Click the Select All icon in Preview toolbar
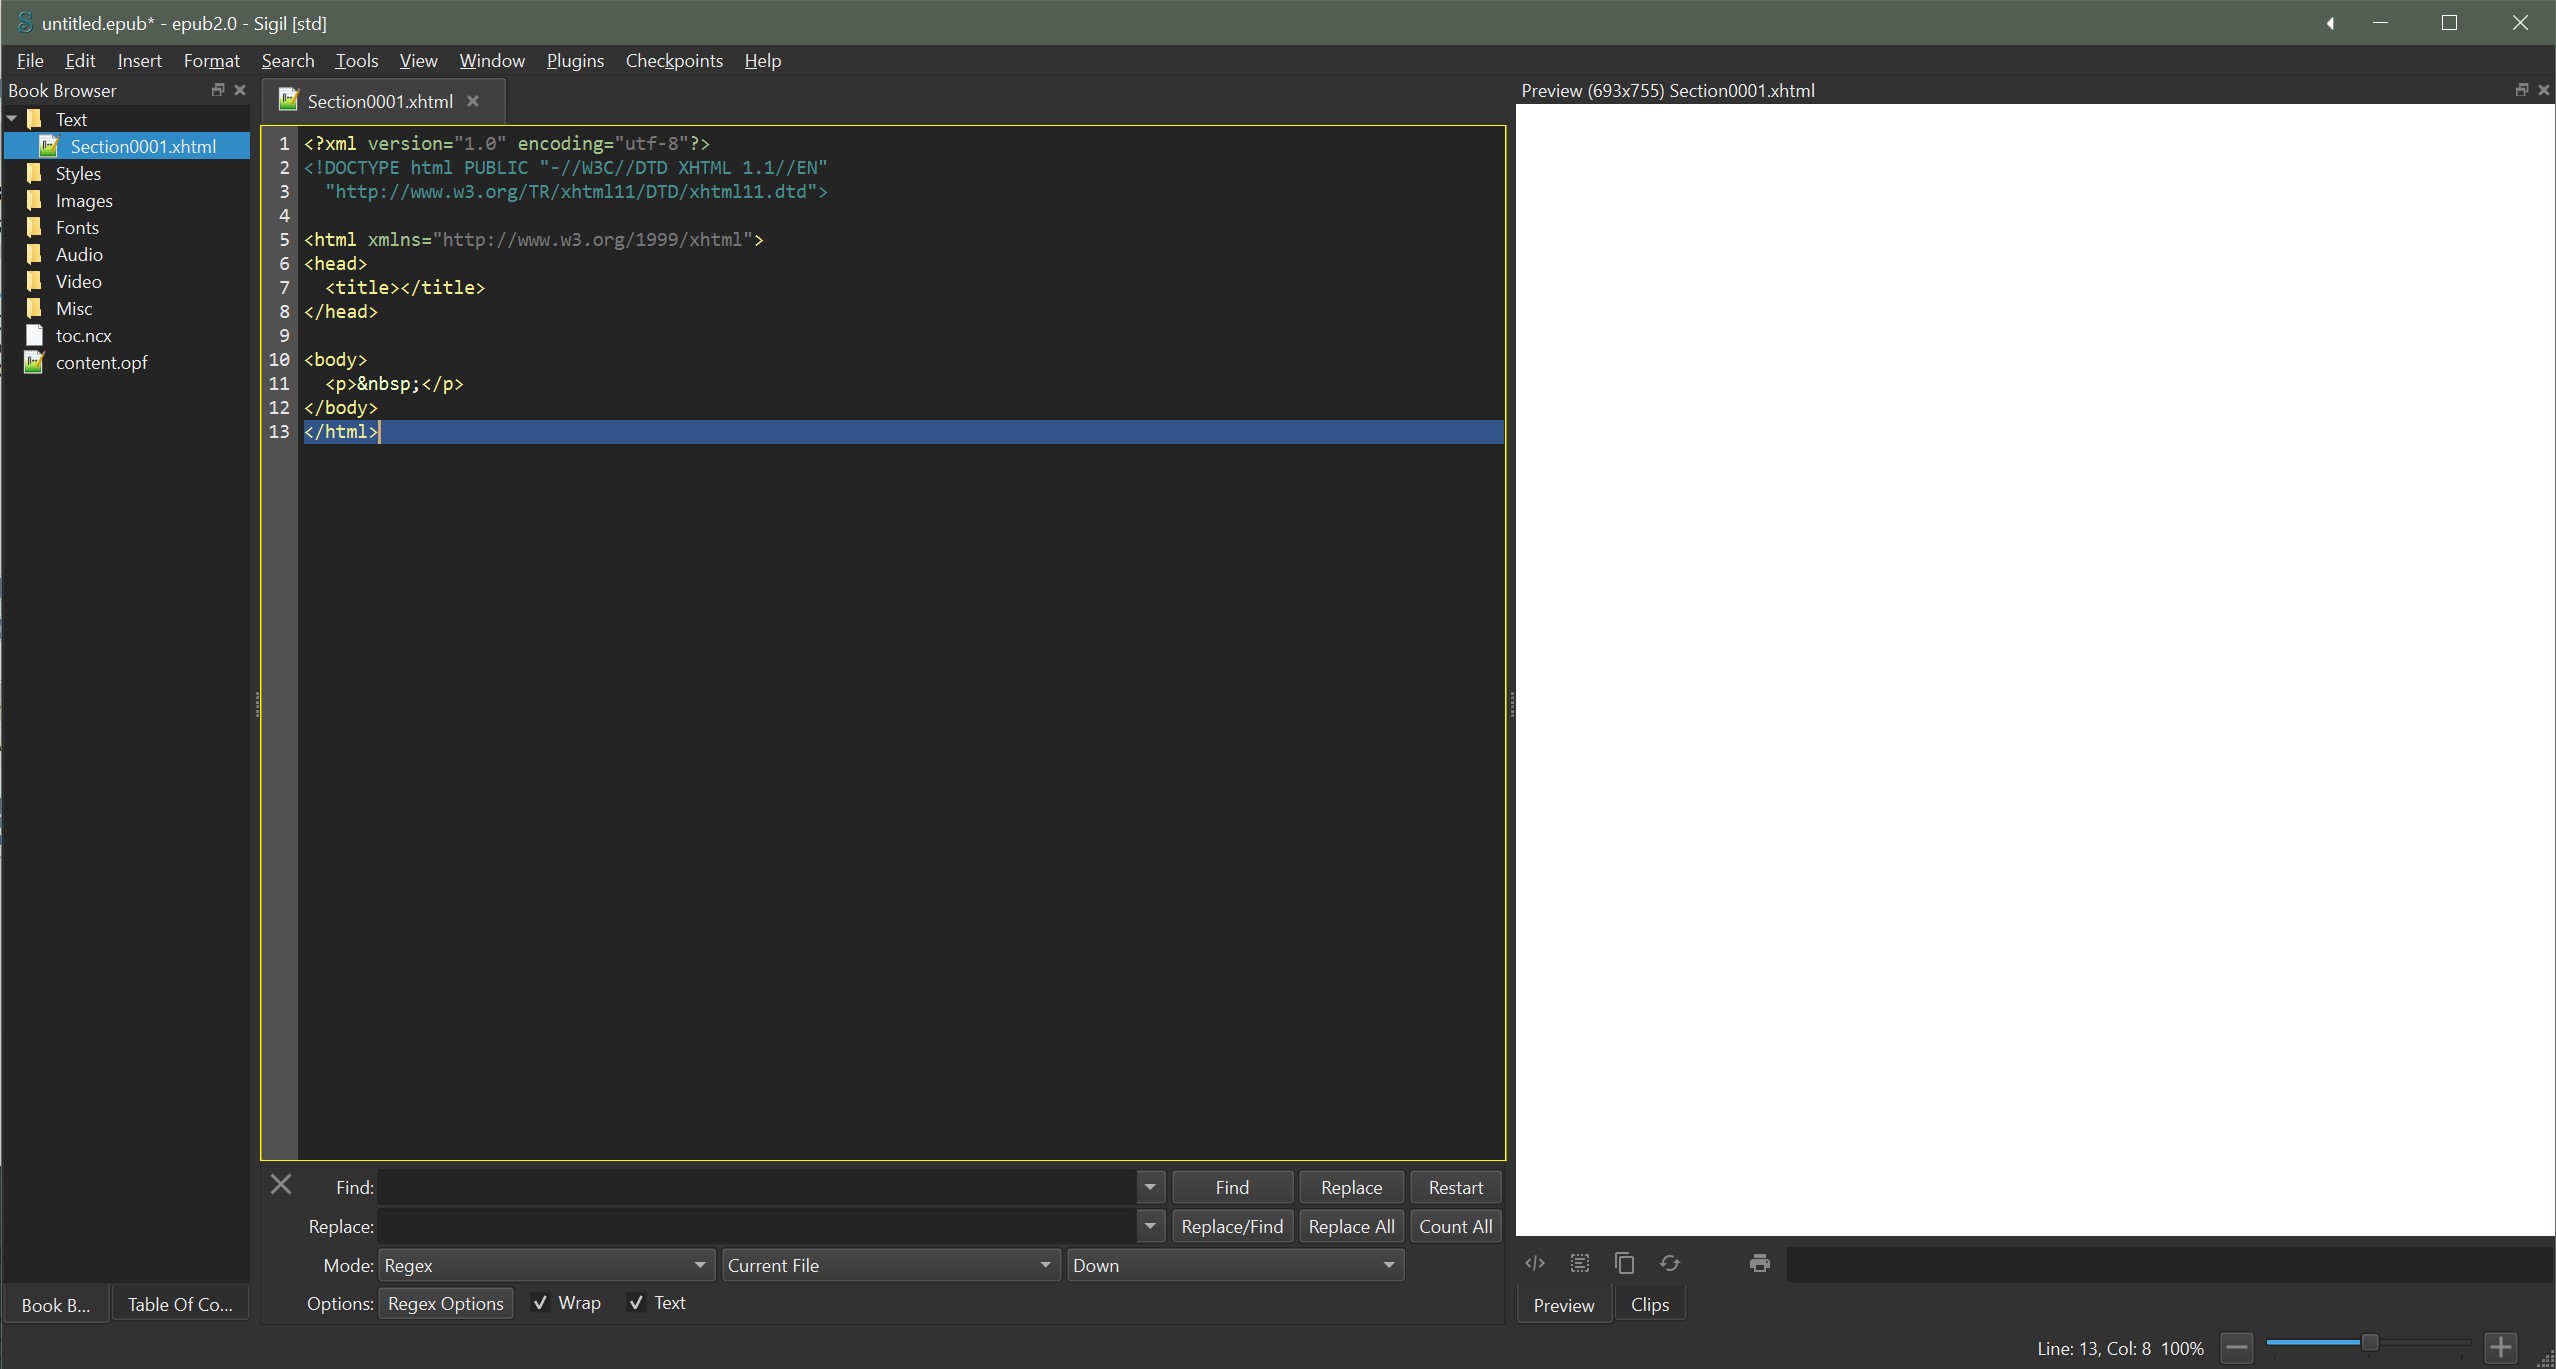The width and height of the screenshot is (2556, 1369). [1580, 1263]
